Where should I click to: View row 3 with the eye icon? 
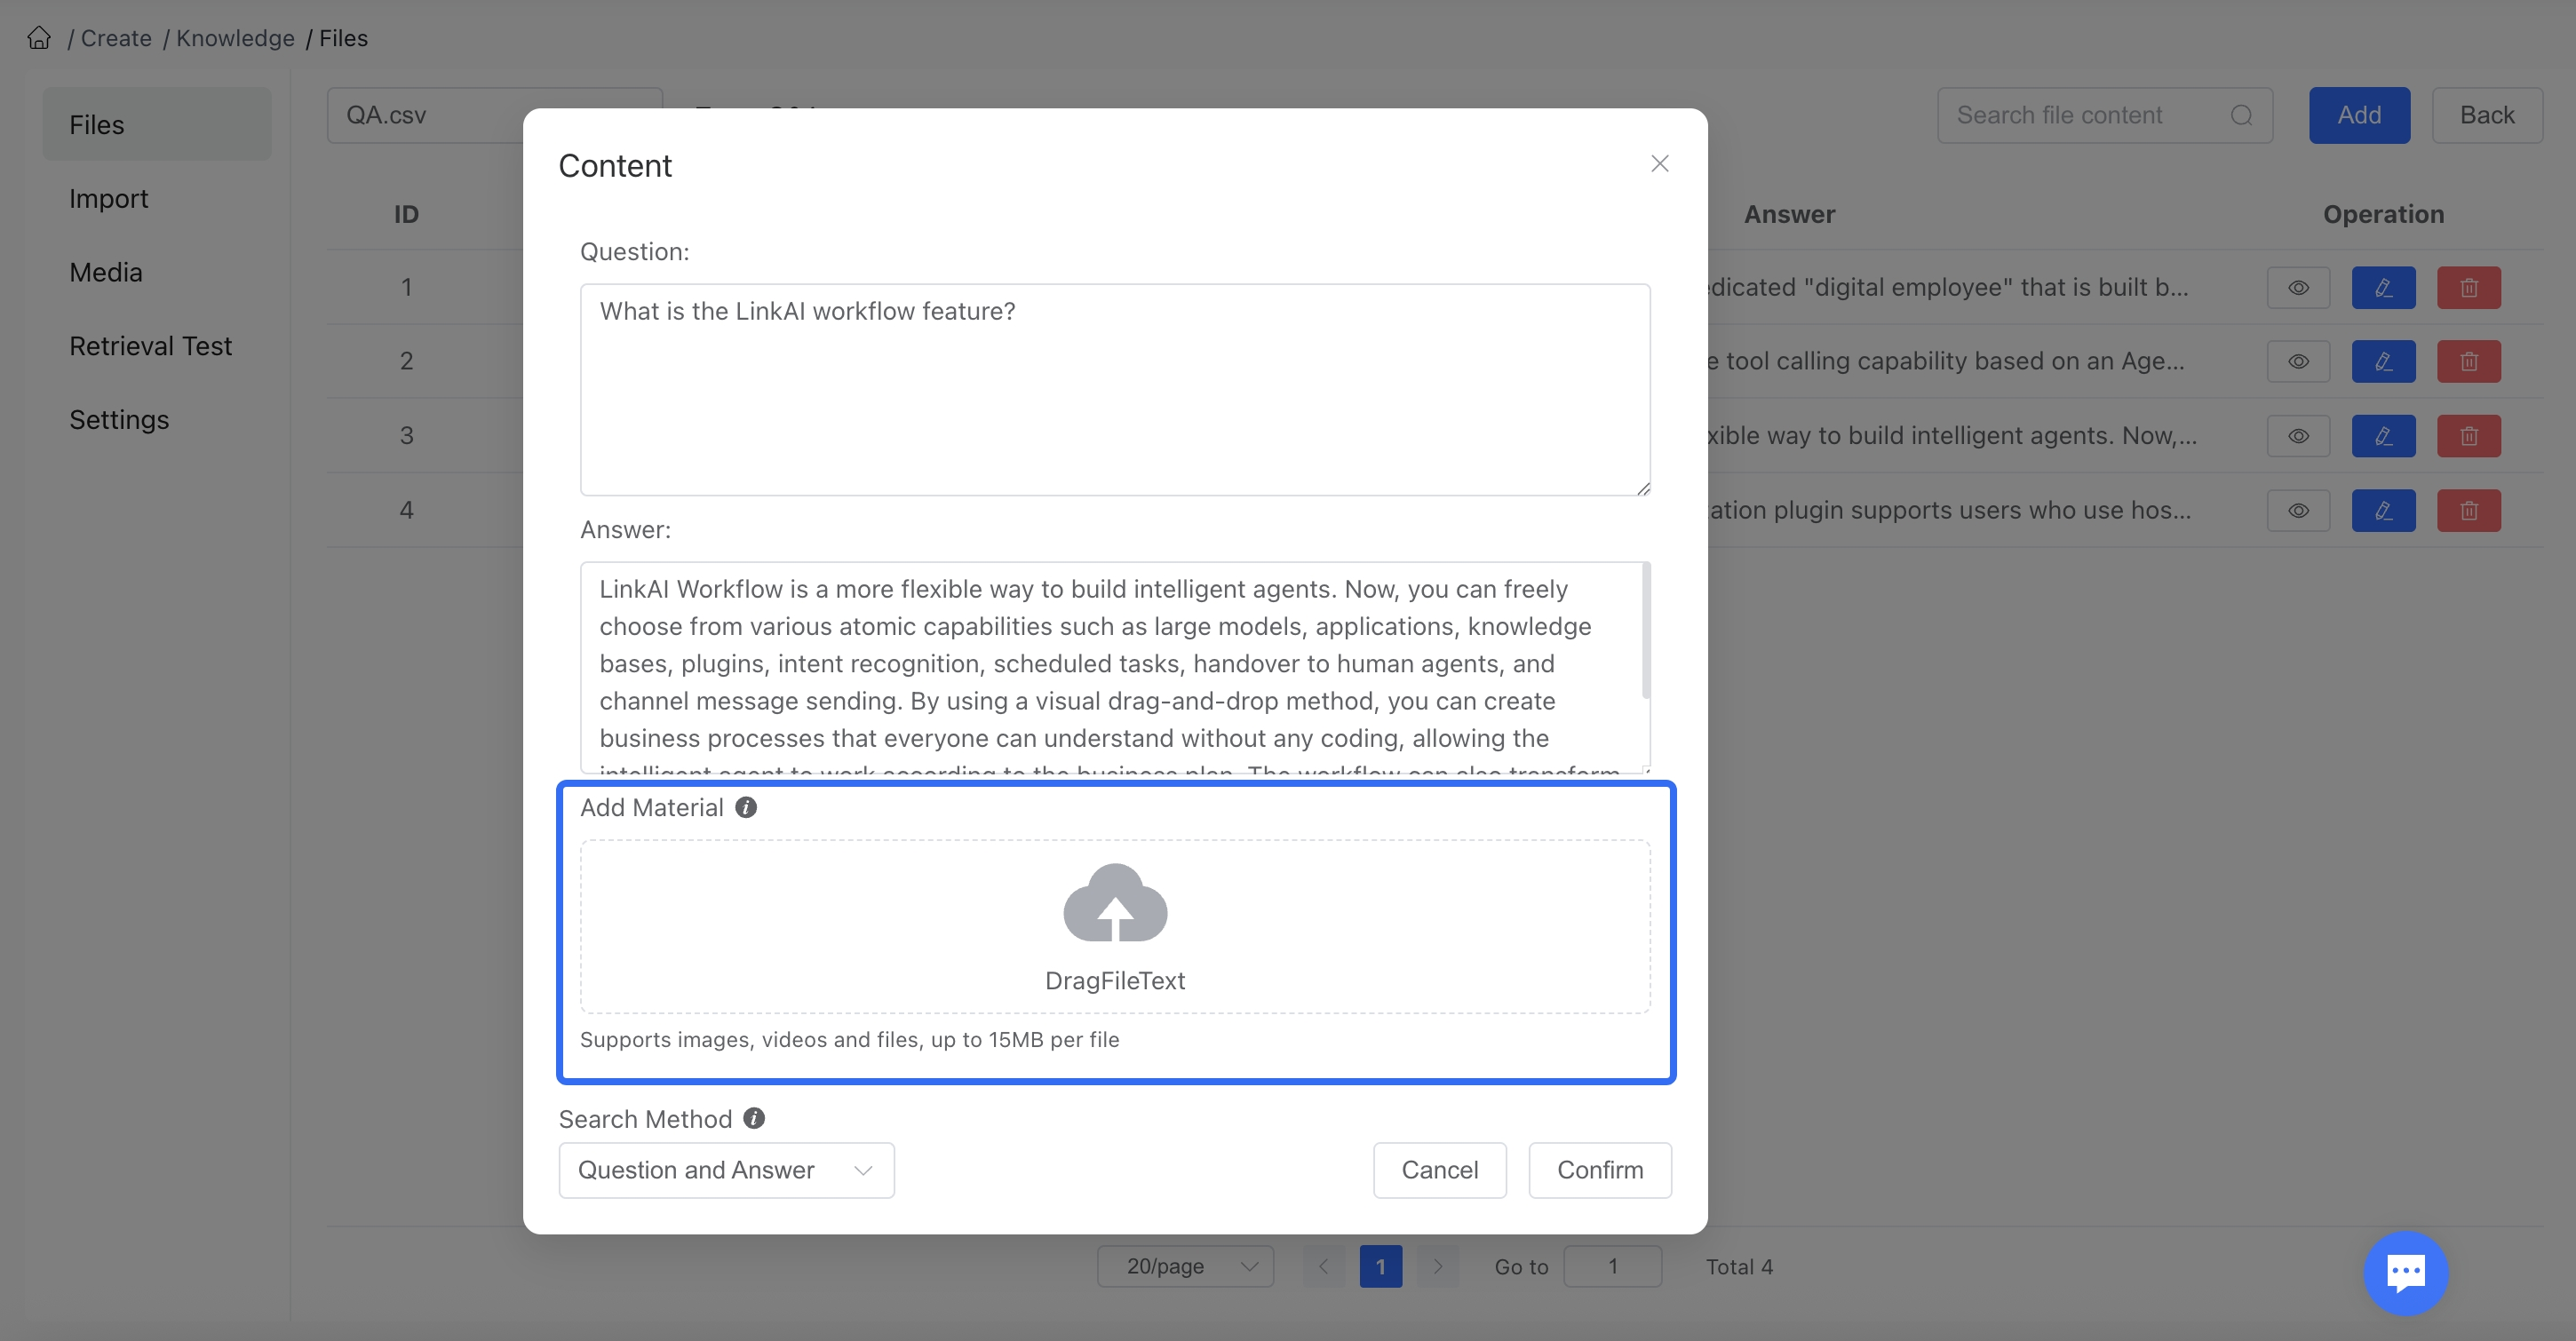click(2298, 436)
